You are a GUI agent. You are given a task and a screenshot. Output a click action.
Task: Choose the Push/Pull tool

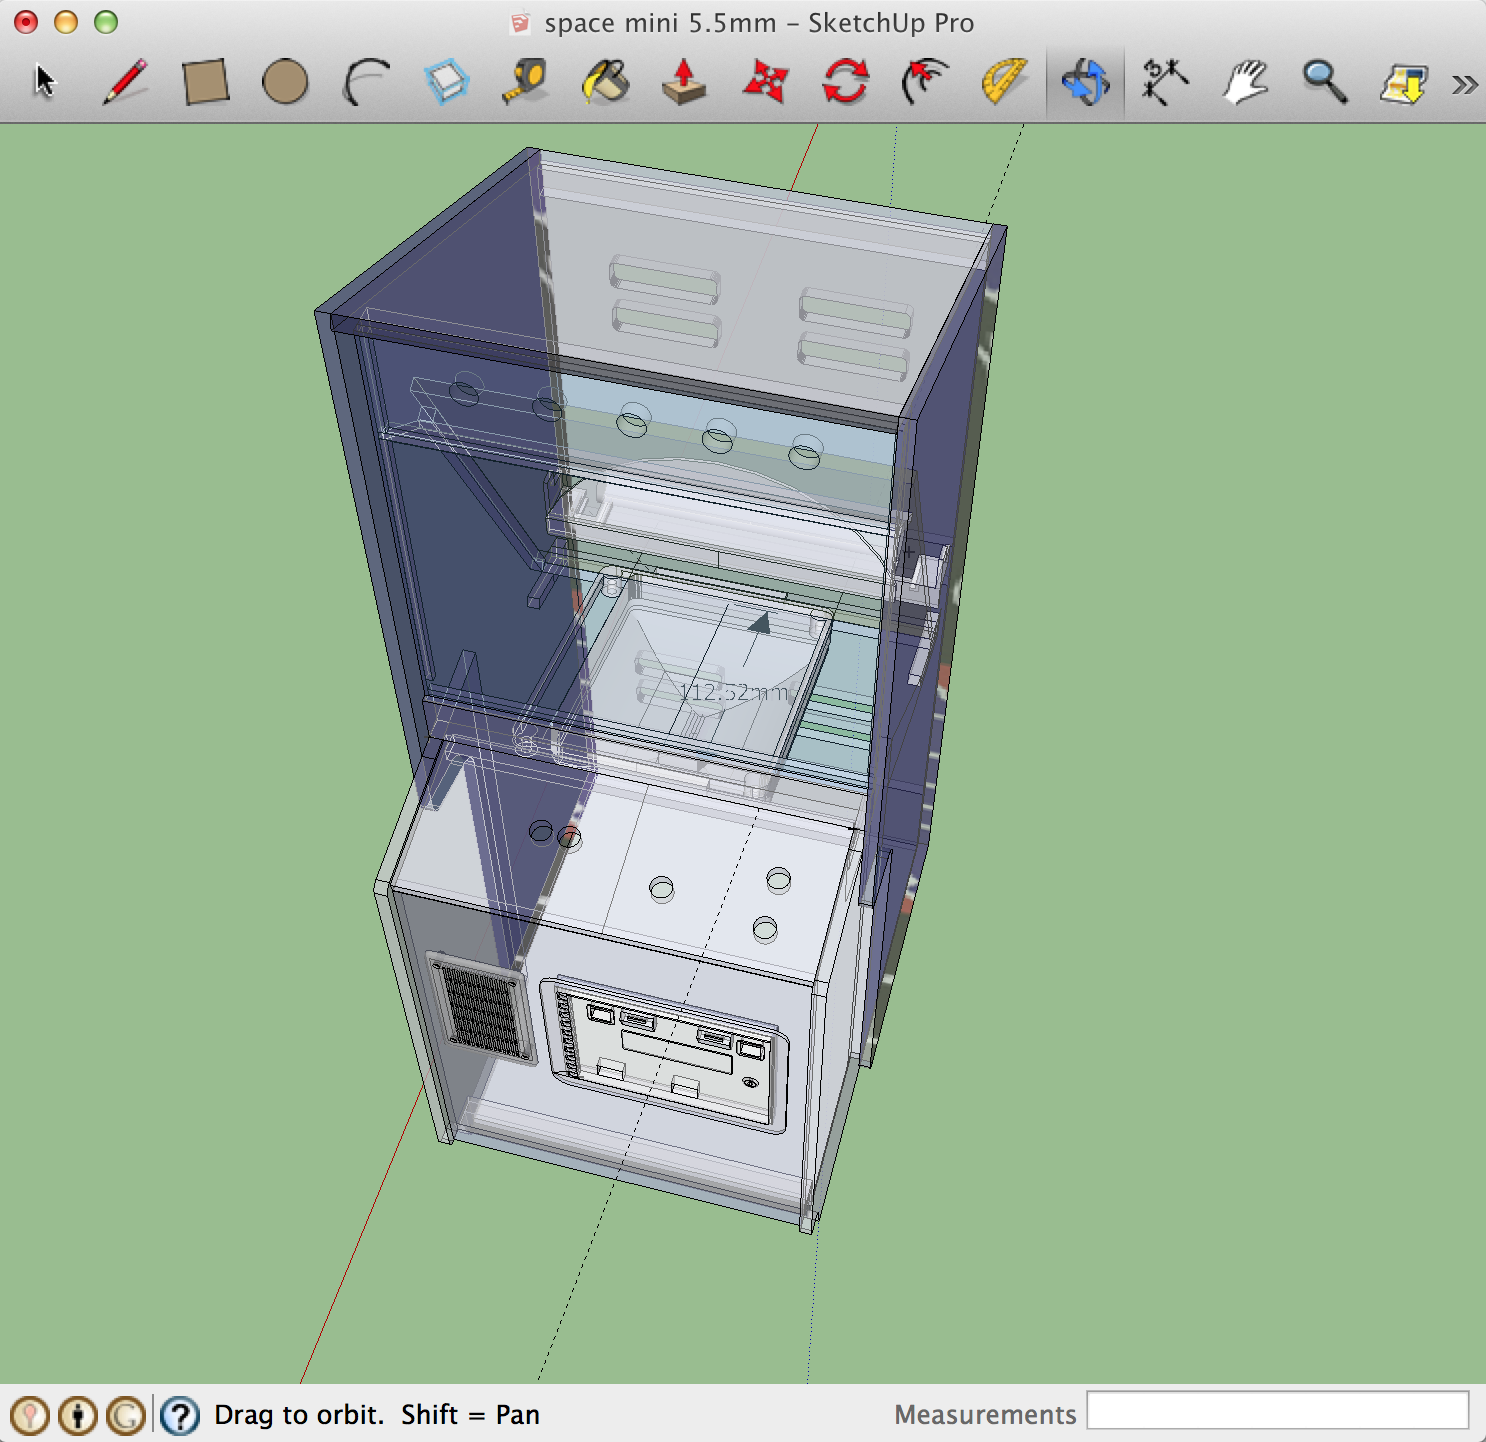pyautogui.click(x=685, y=82)
